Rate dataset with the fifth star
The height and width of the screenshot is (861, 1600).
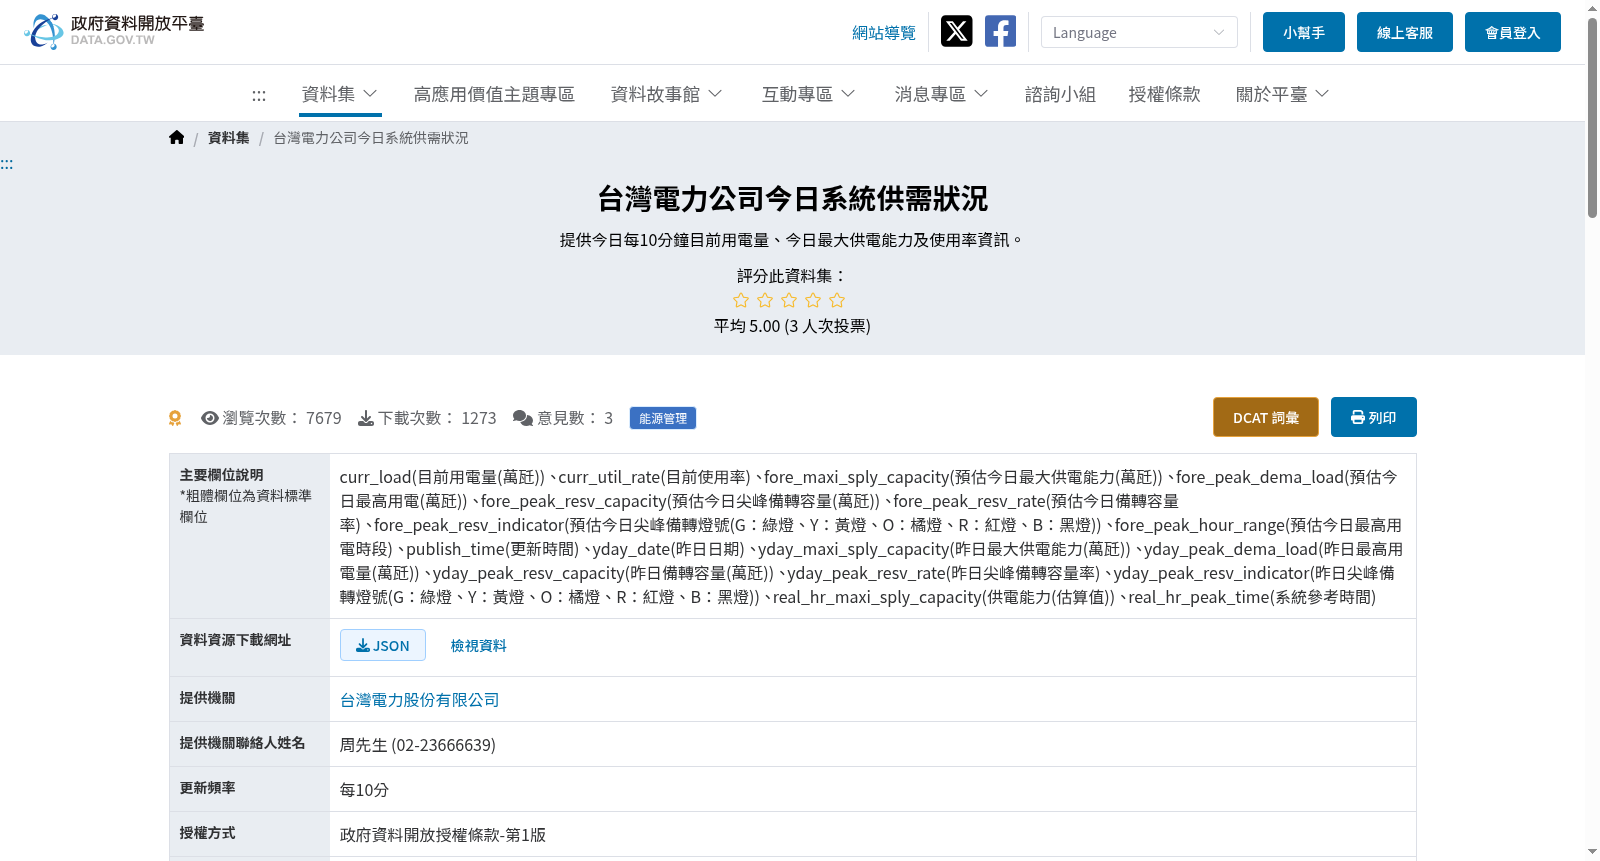click(837, 300)
